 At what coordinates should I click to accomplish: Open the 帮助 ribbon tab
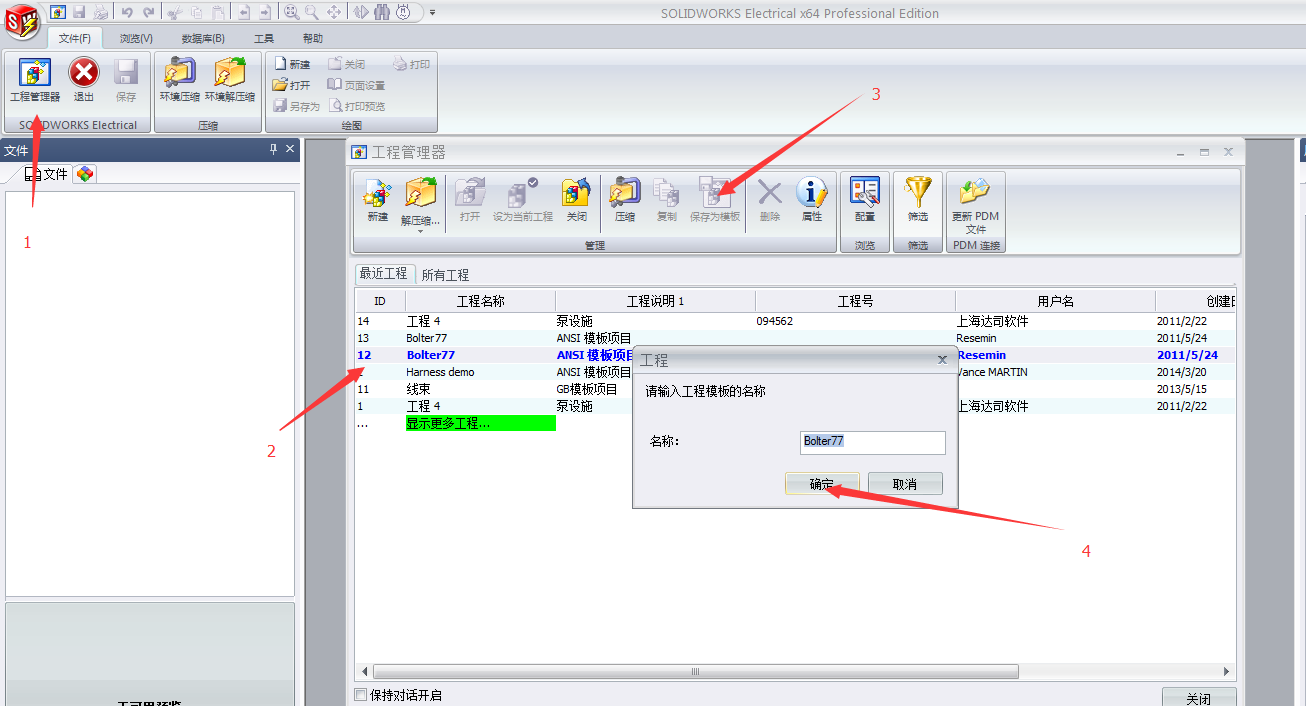coord(313,39)
